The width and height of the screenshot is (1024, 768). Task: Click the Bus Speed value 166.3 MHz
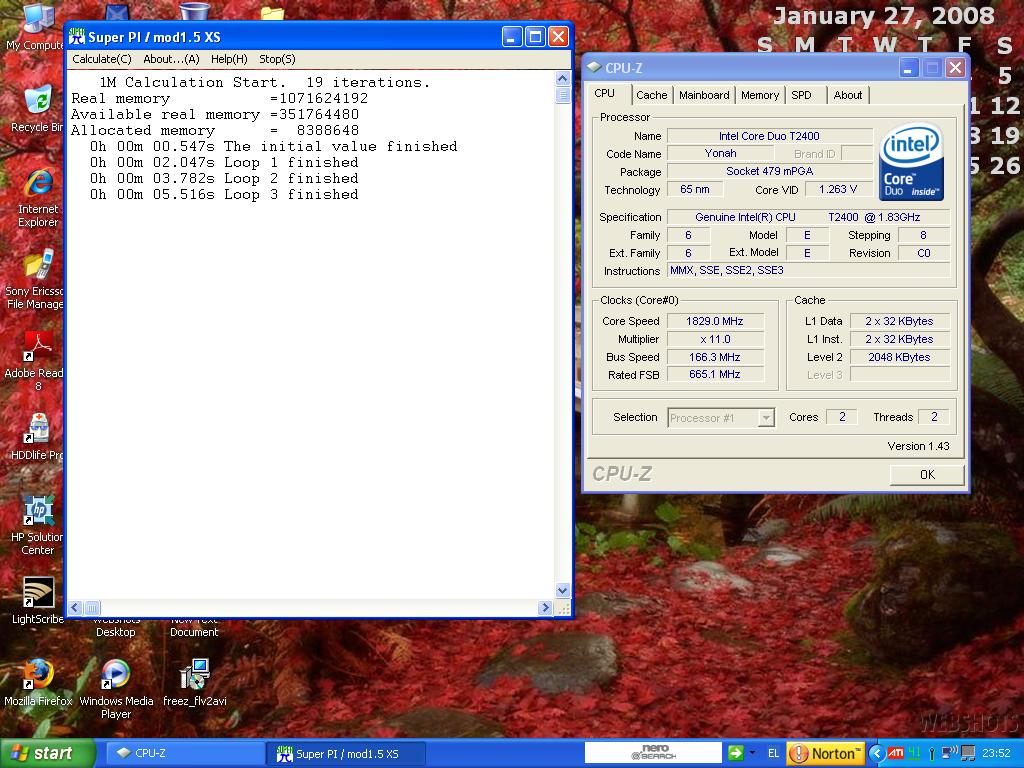click(x=714, y=357)
